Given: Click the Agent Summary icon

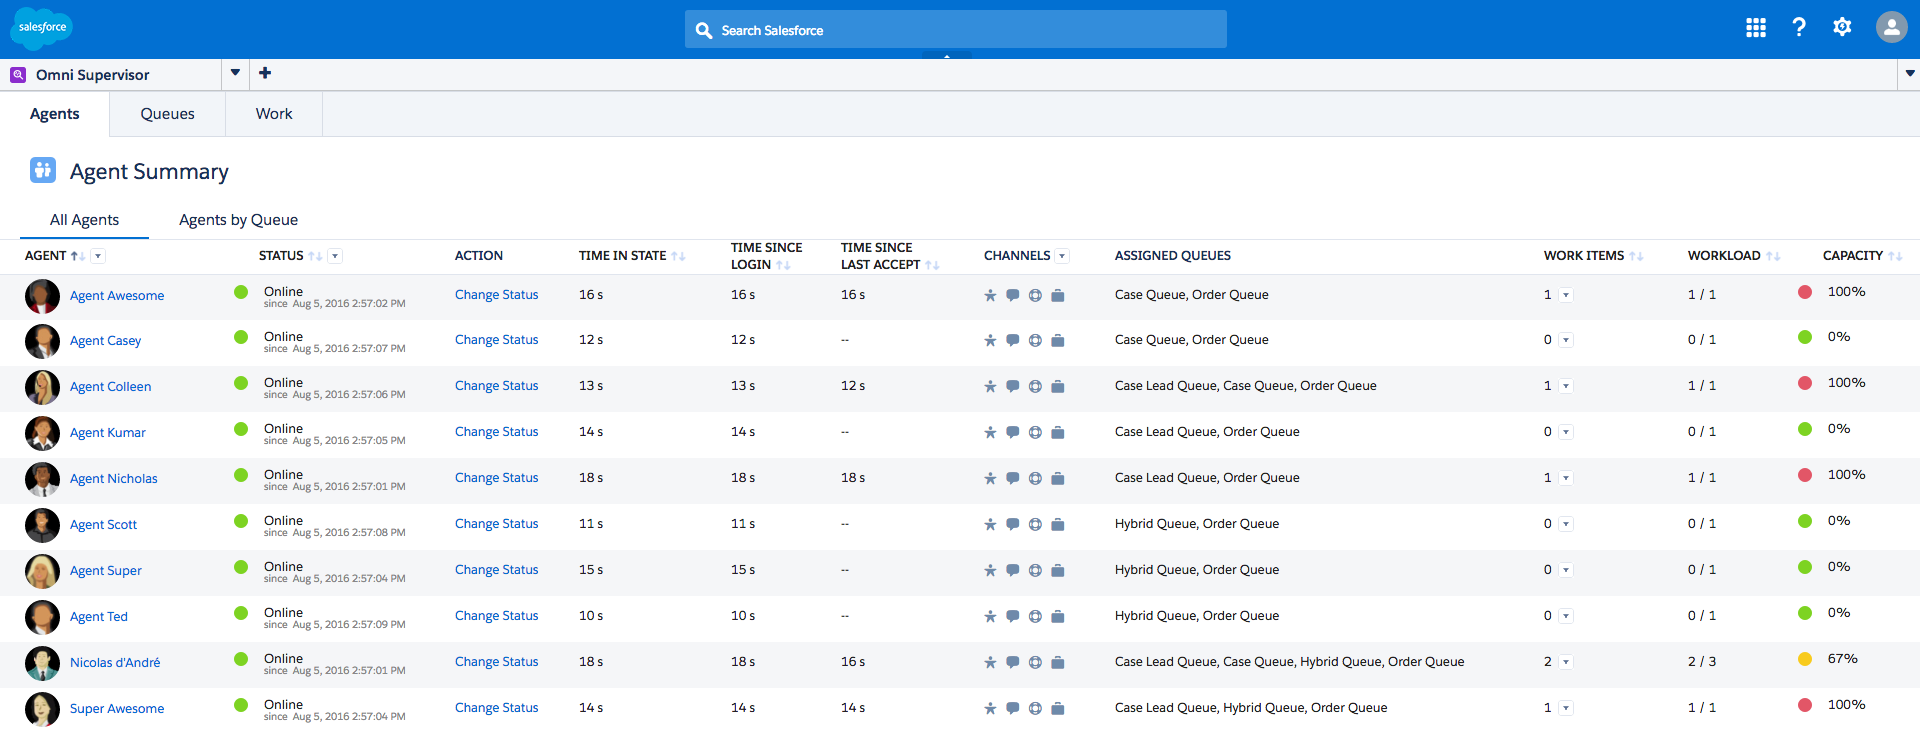Looking at the screenshot, I should point(42,170).
